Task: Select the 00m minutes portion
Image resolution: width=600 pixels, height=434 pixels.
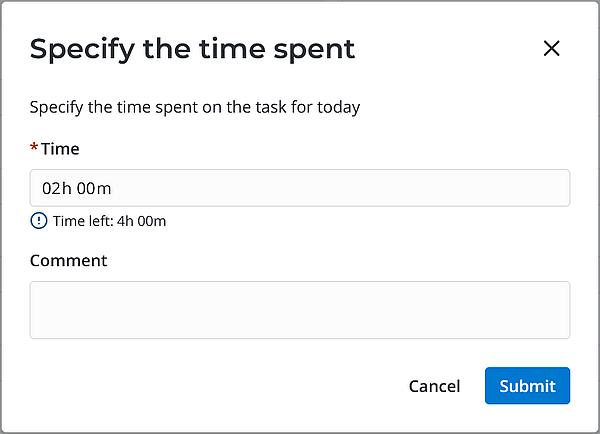Action: (96, 188)
